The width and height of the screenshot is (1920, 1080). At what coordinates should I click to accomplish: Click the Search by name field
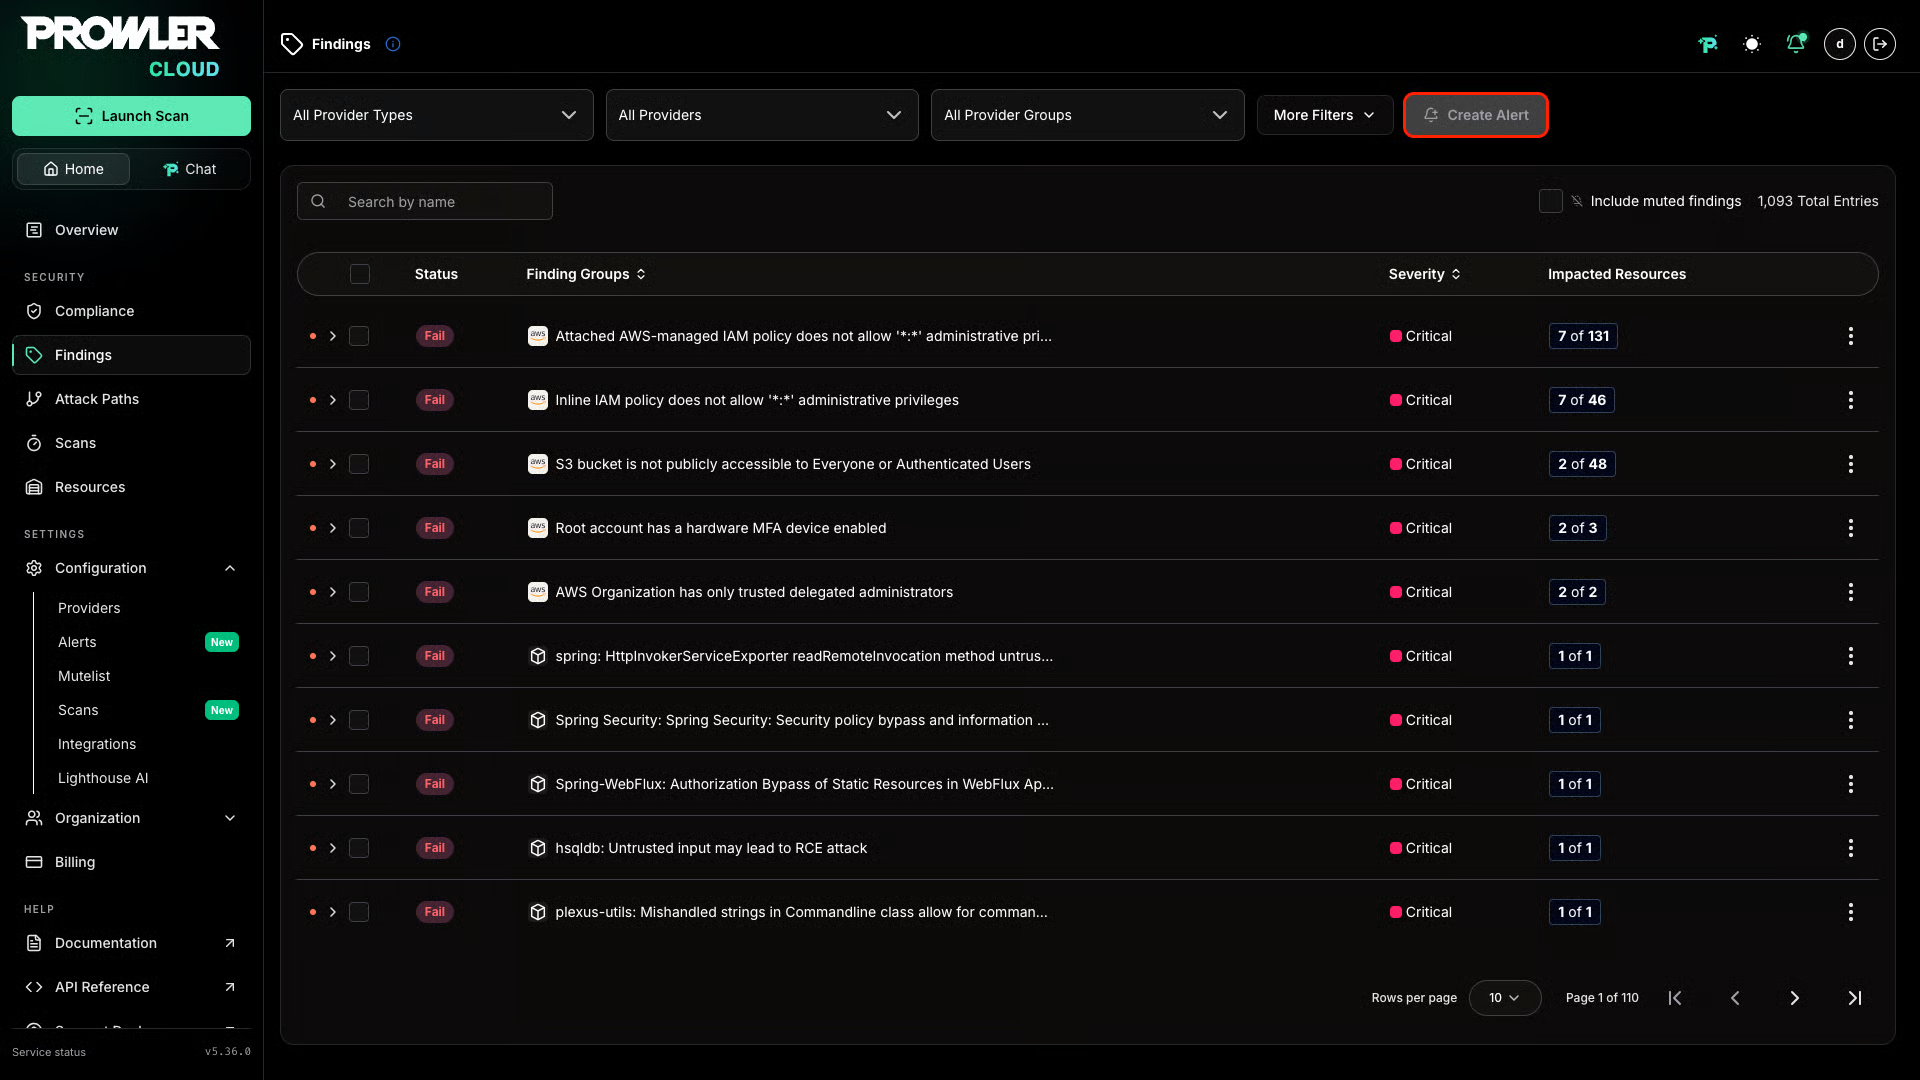pyautogui.click(x=425, y=201)
